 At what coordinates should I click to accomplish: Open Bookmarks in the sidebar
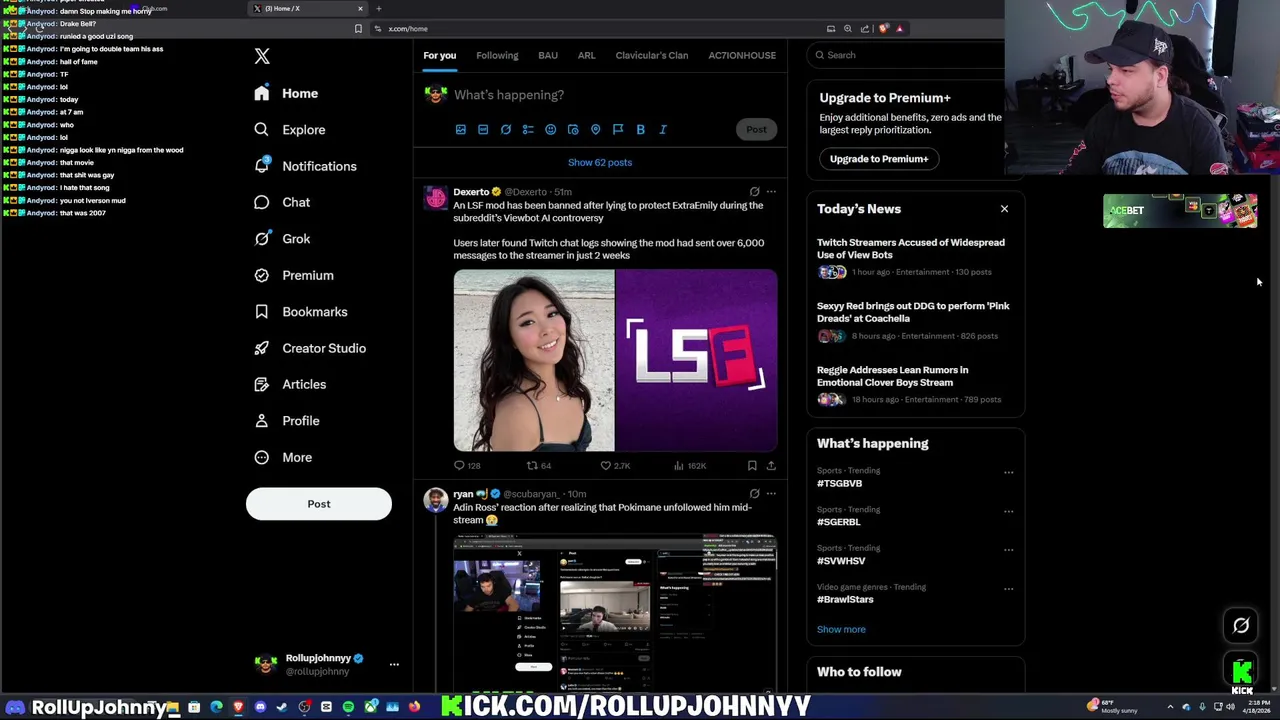click(301, 312)
